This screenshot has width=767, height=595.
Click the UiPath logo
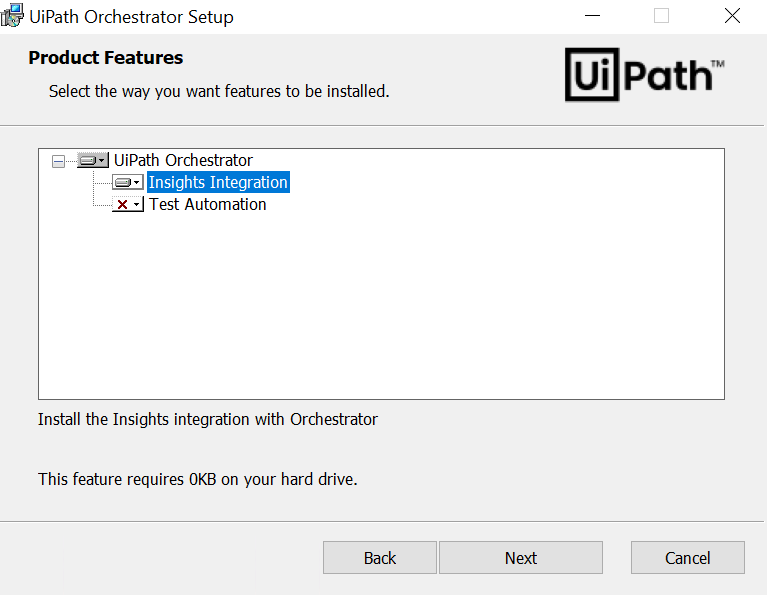click(644, 74)
